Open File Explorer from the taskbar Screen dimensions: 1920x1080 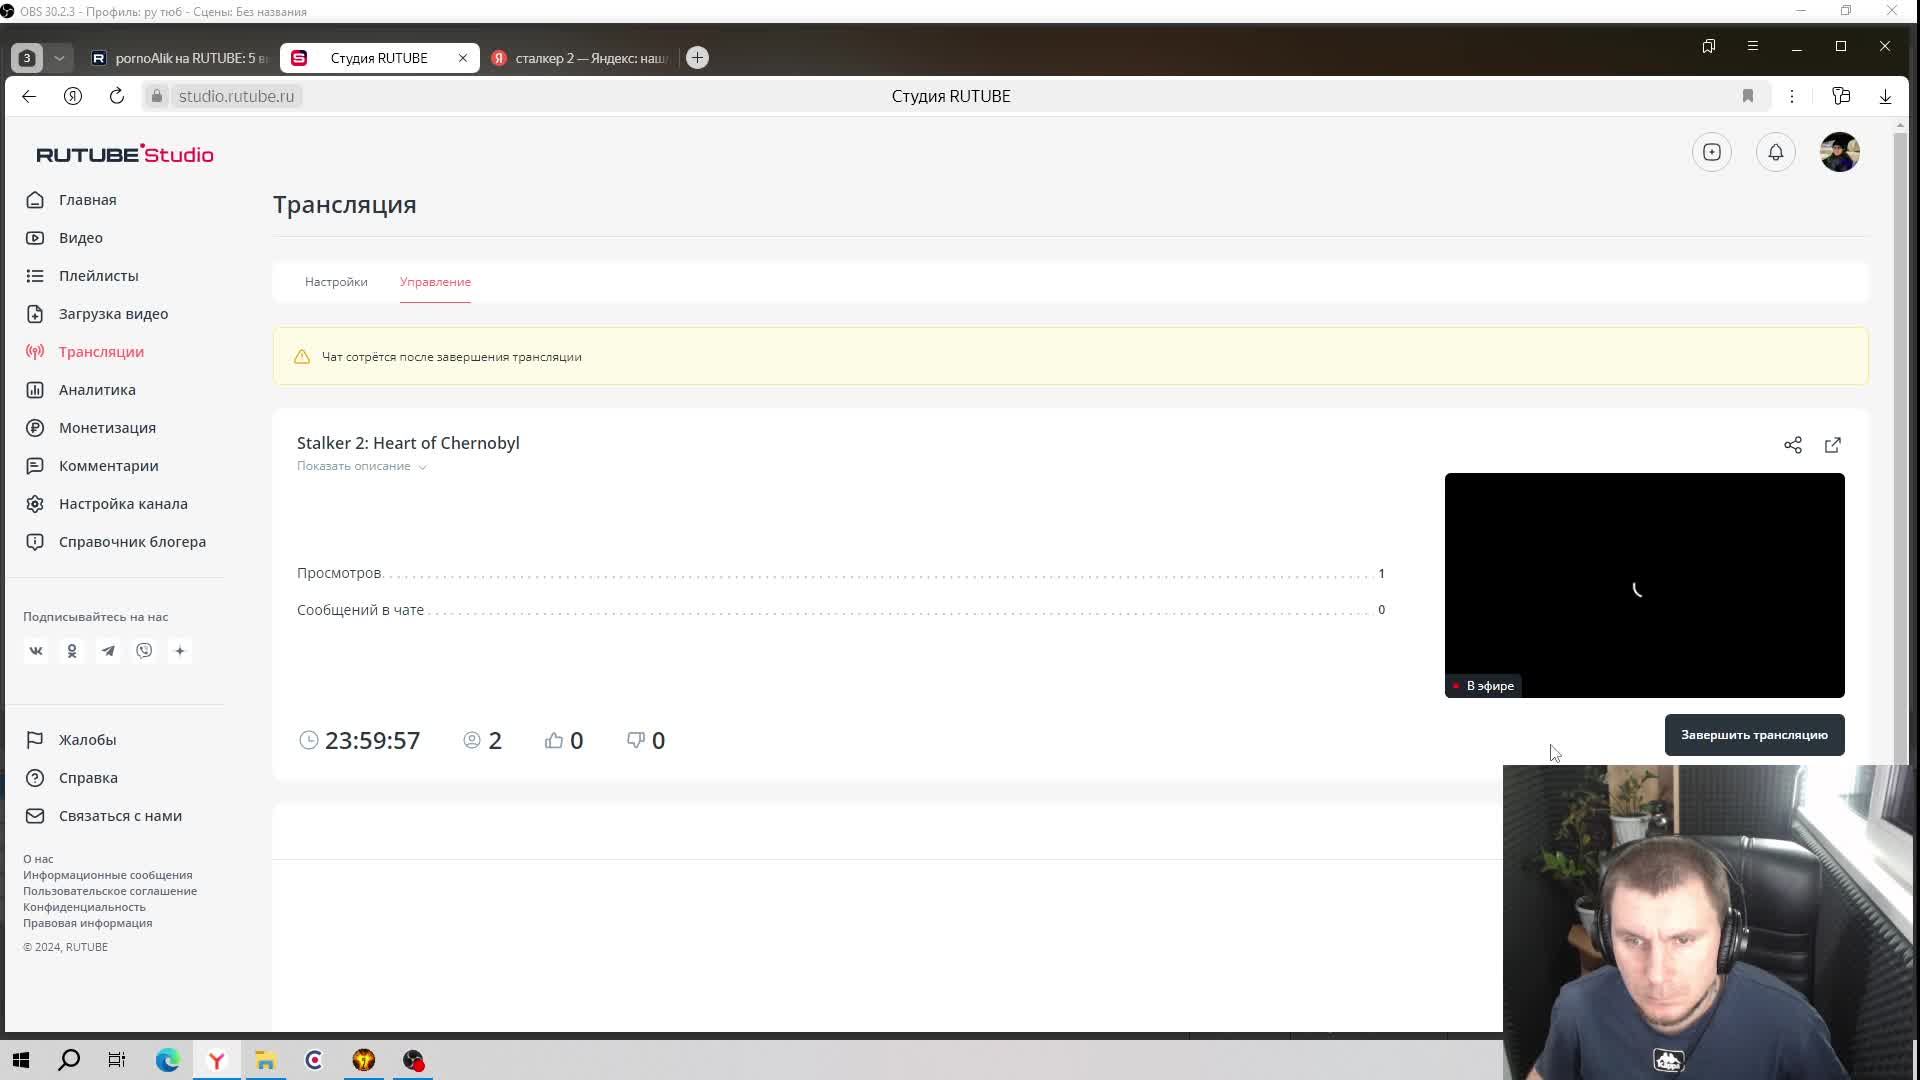(265, 1060)
